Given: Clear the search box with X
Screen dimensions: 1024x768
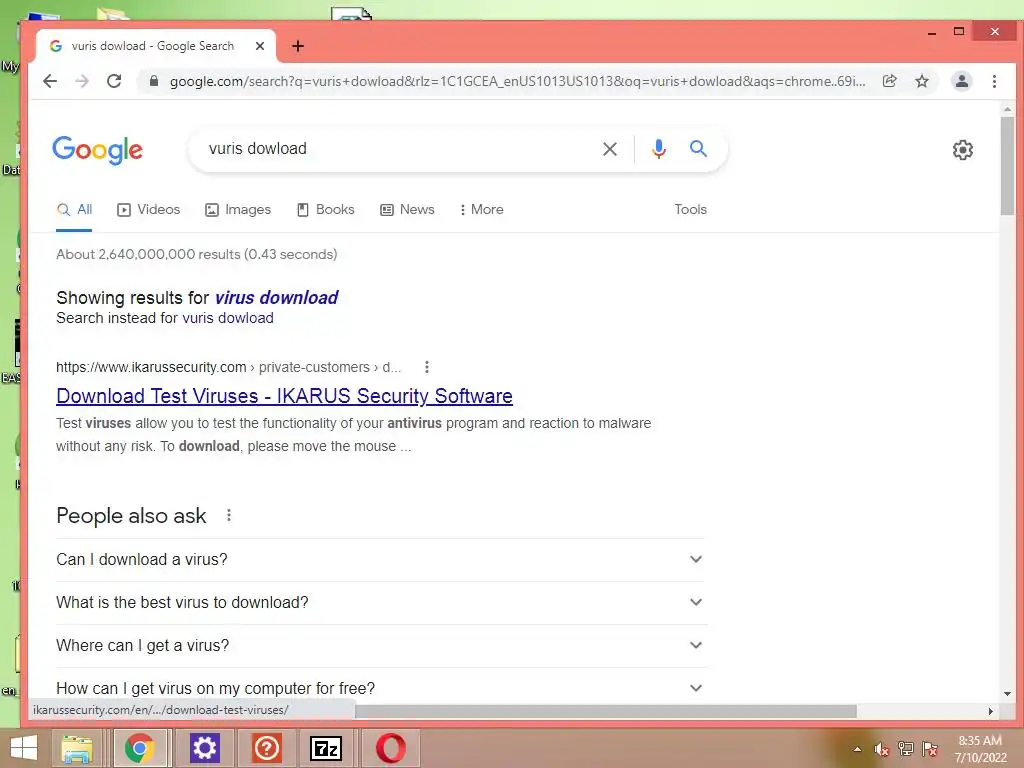Looking at the screenshot, I should point(610,149).
